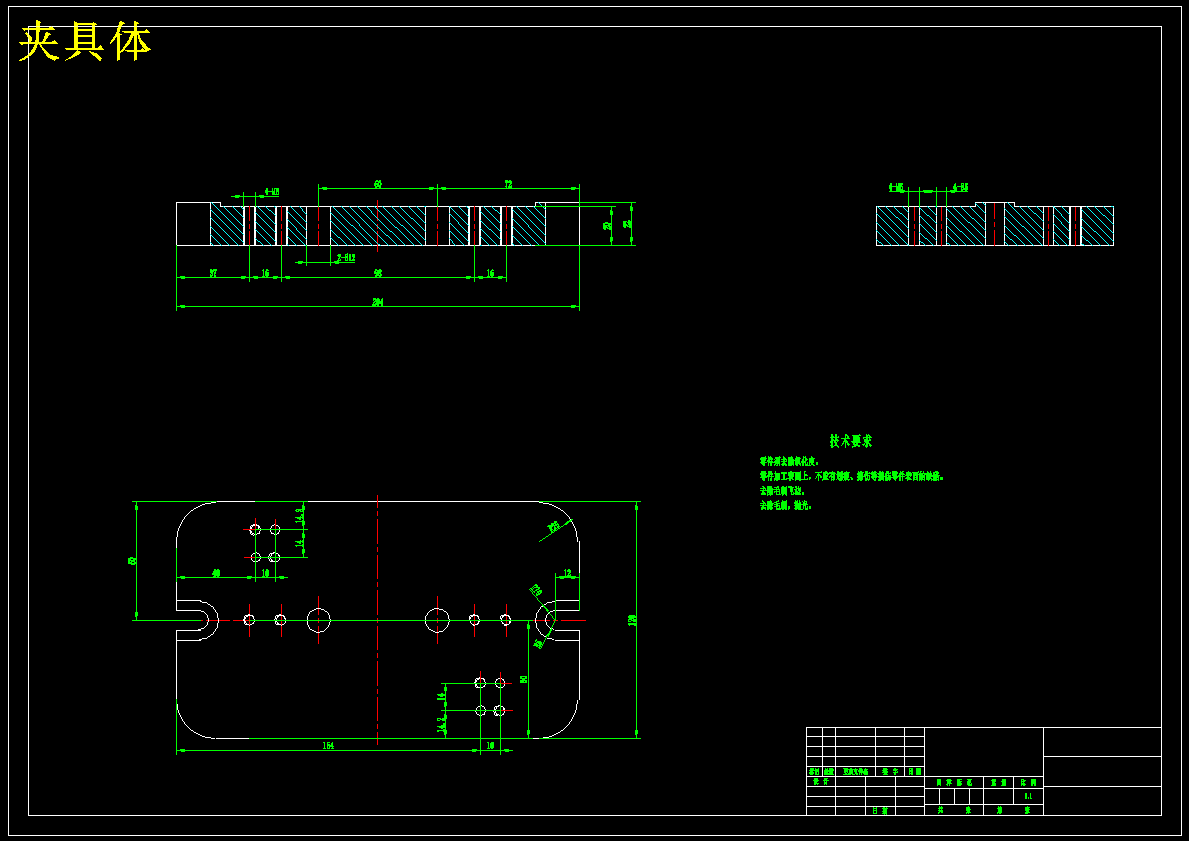Click the left U-shaped slot
The height and width of the screenshot is (841, 1189).
coord(197,620)
